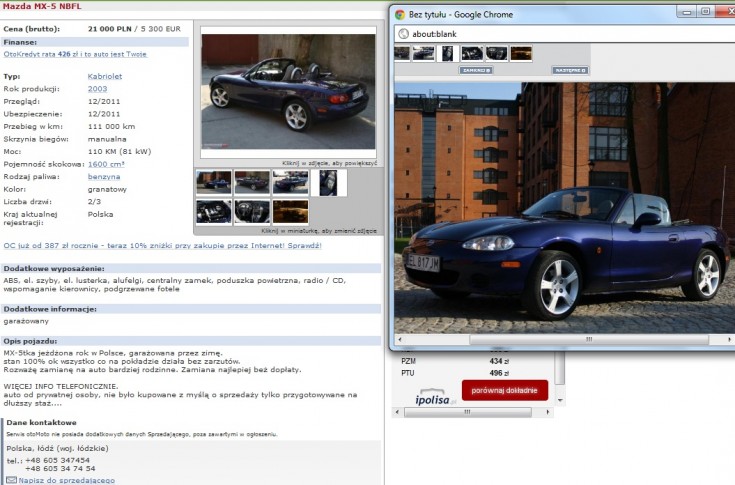Click the mileage value 111 000 km
735x485 pixels.
click(x=112, y=127)
